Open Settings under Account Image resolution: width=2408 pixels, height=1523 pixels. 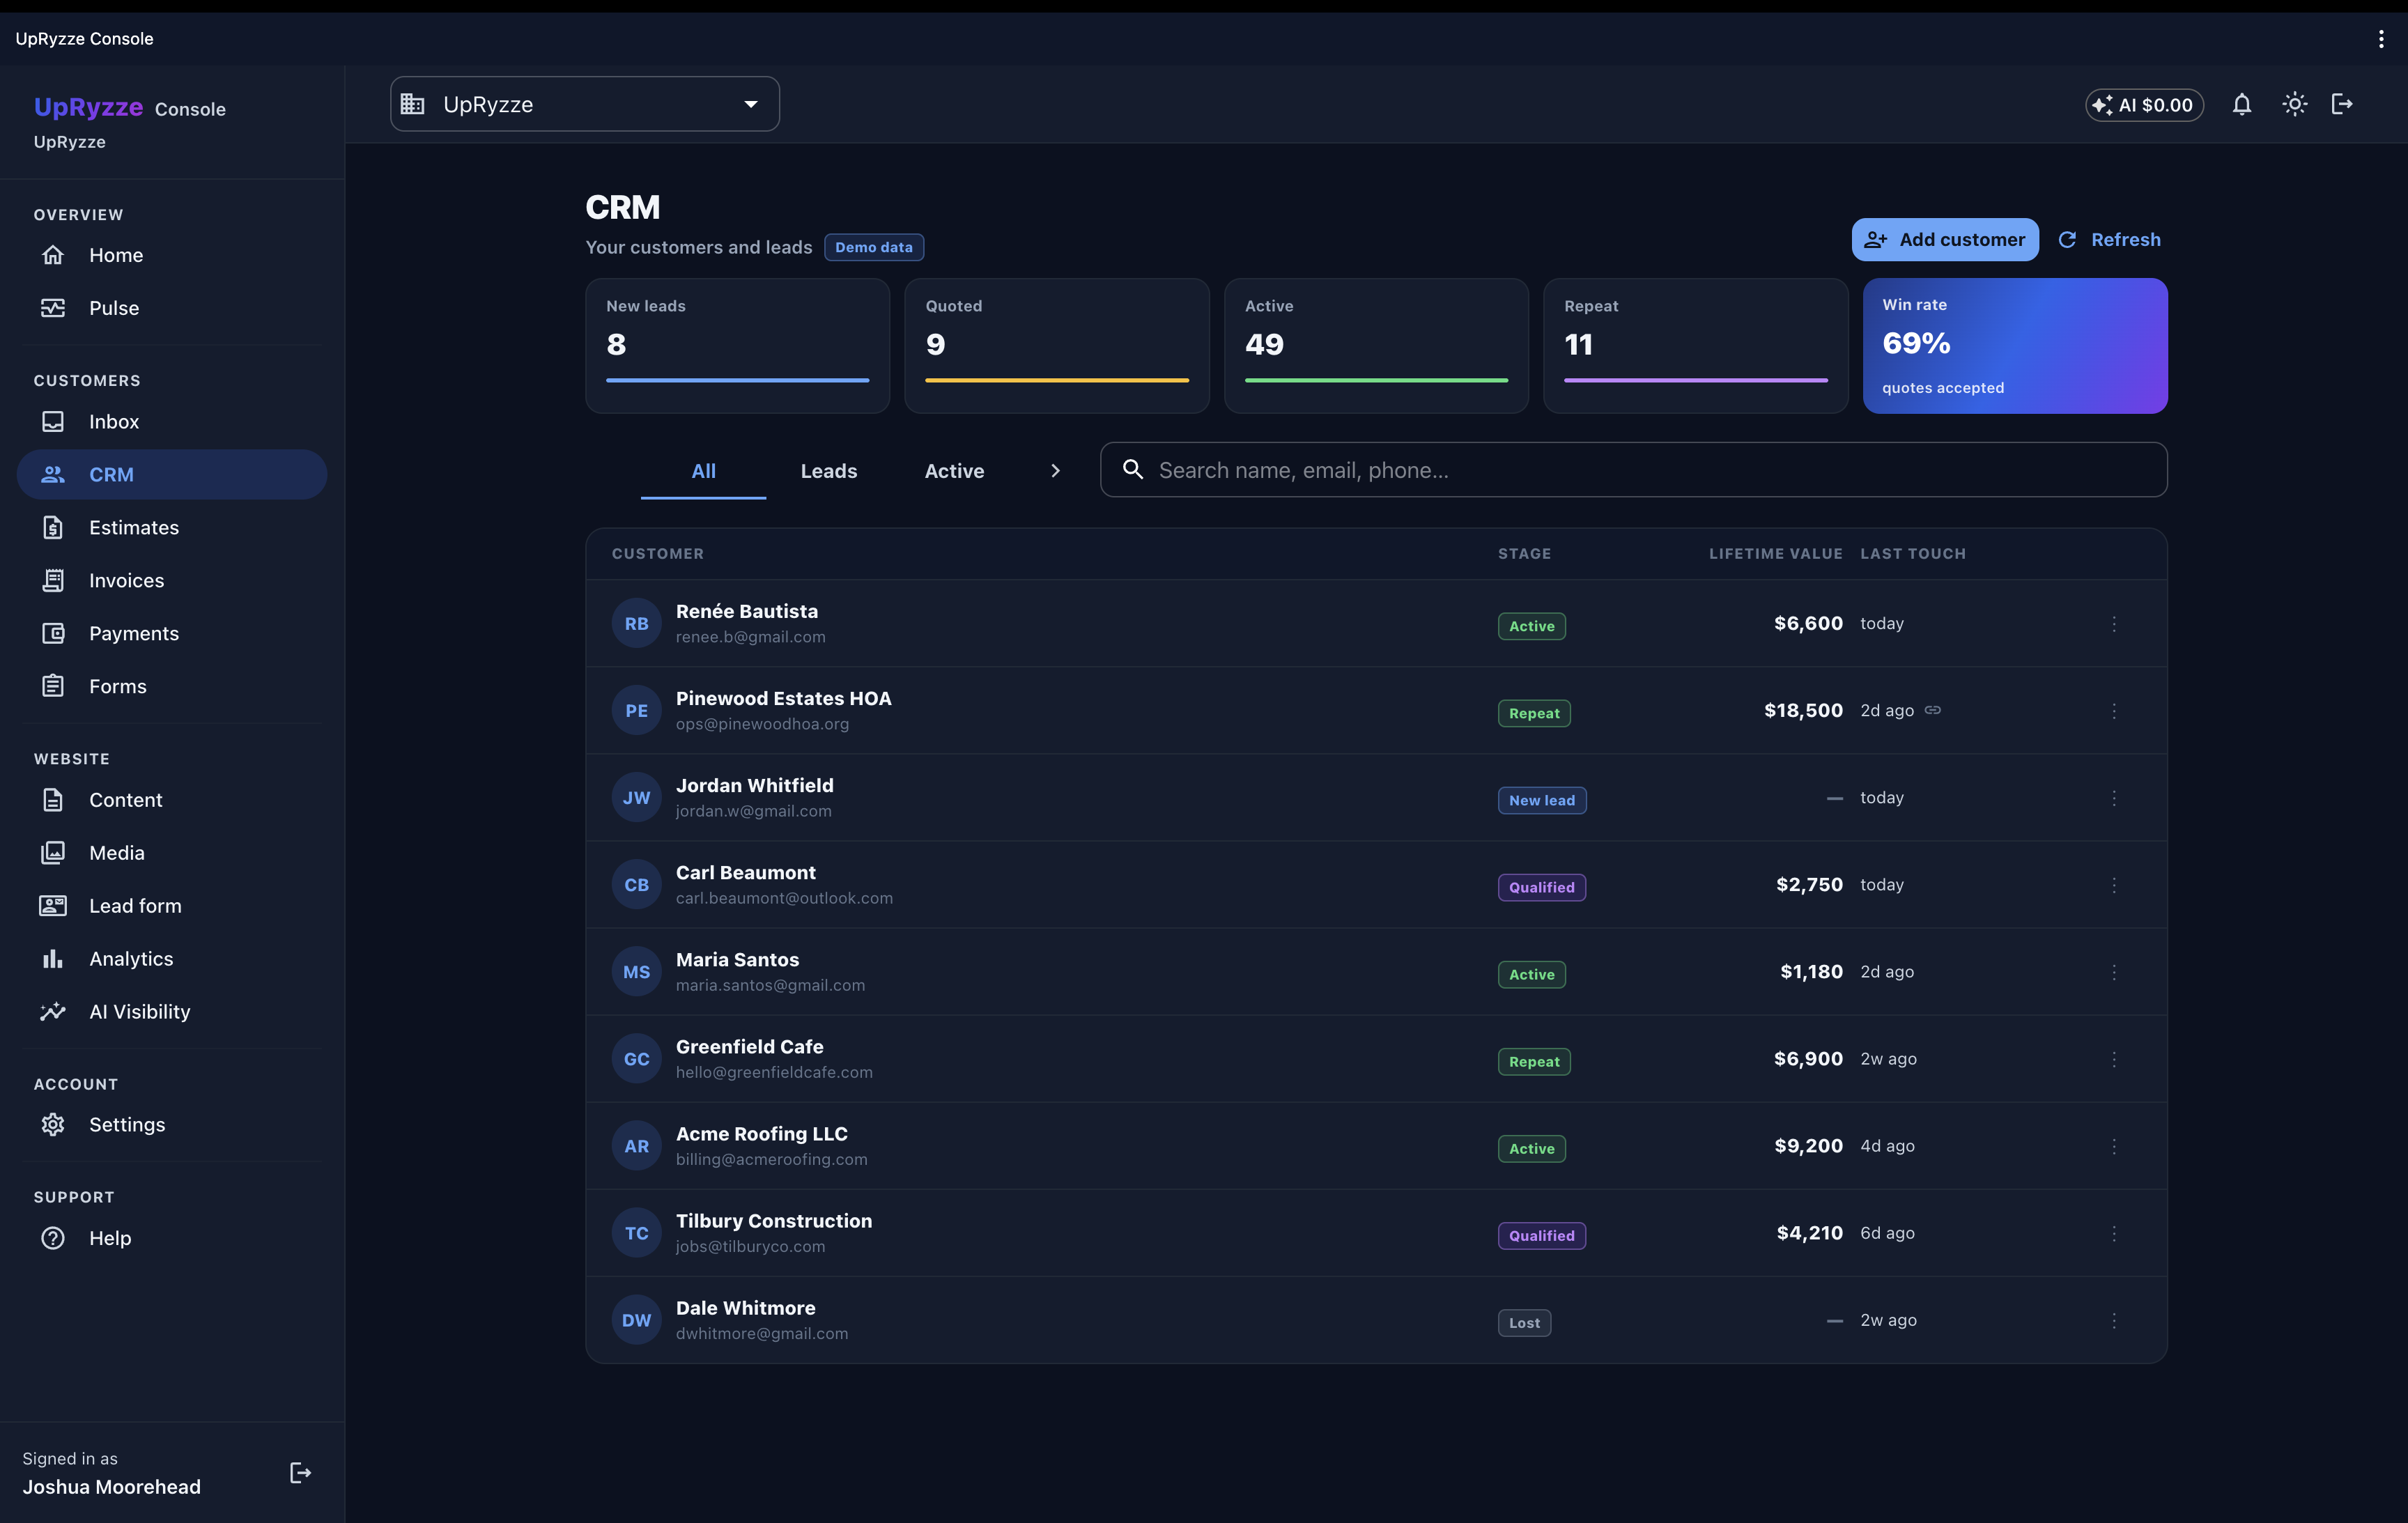tap(171, 1125)
